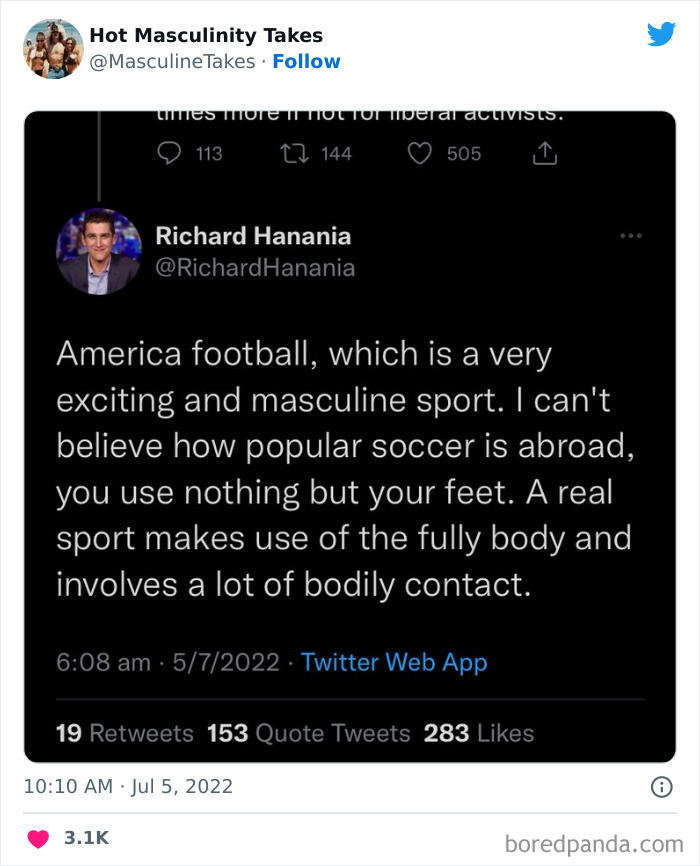
Task: Open the ellipsis options menu on the tweet
Action: 631,235
